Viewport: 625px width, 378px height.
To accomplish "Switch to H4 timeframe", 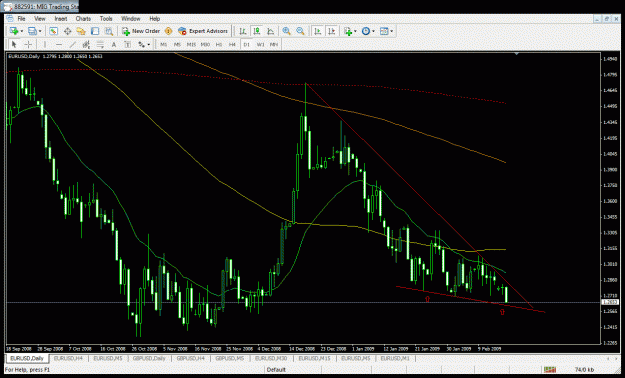I will (232, 45).
